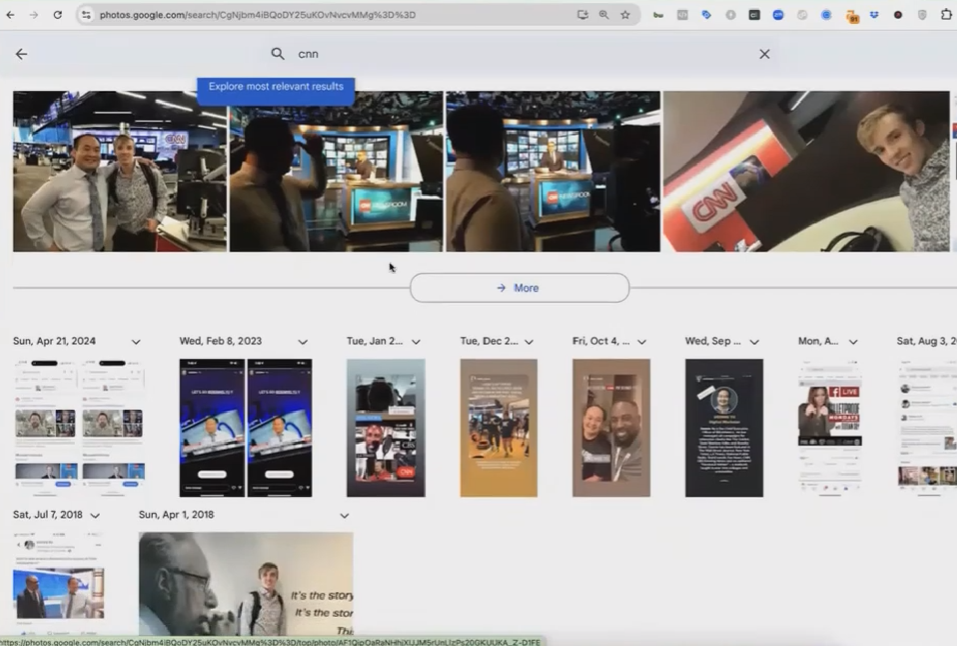The width and height of the screenshot is (957, 646).
Task: Go back using the browser back arrow
Action: pyautogui.click(x=10, y=15)
